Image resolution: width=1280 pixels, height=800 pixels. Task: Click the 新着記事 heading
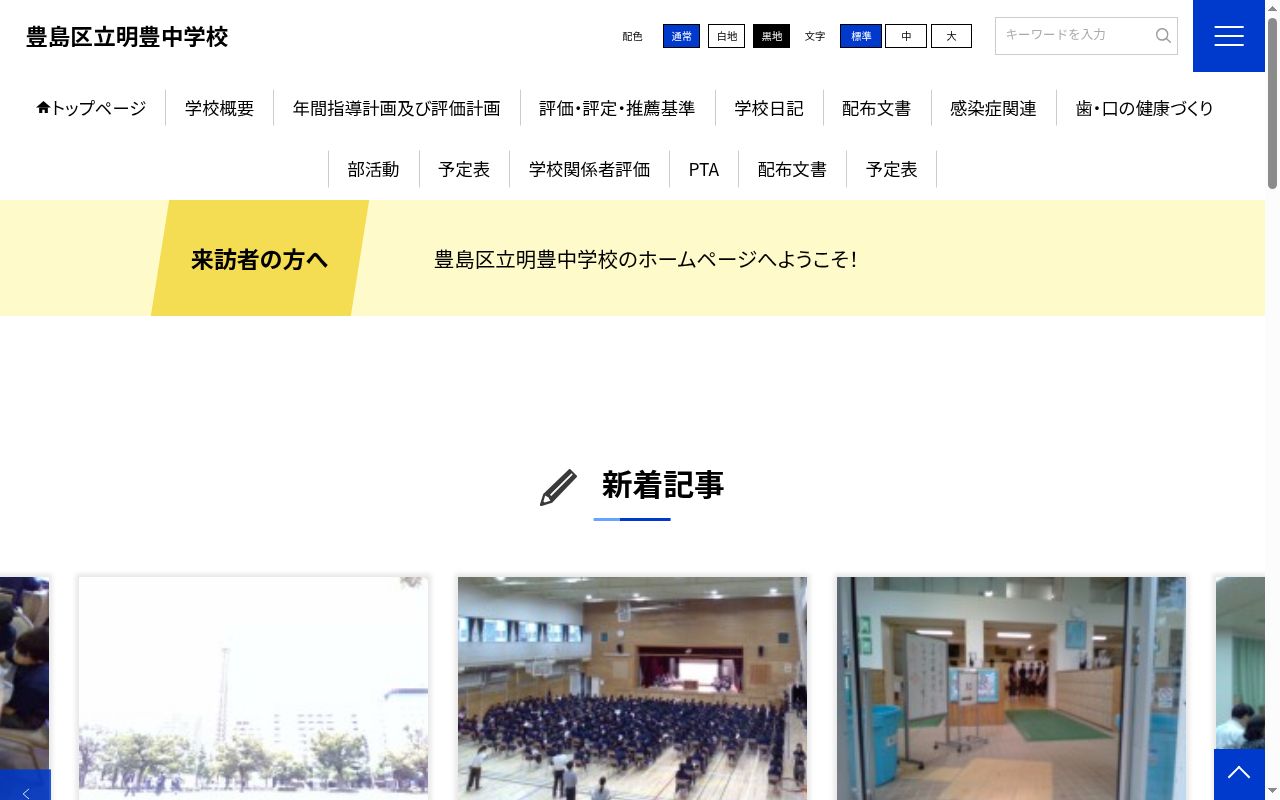click(x=662, y=485)
